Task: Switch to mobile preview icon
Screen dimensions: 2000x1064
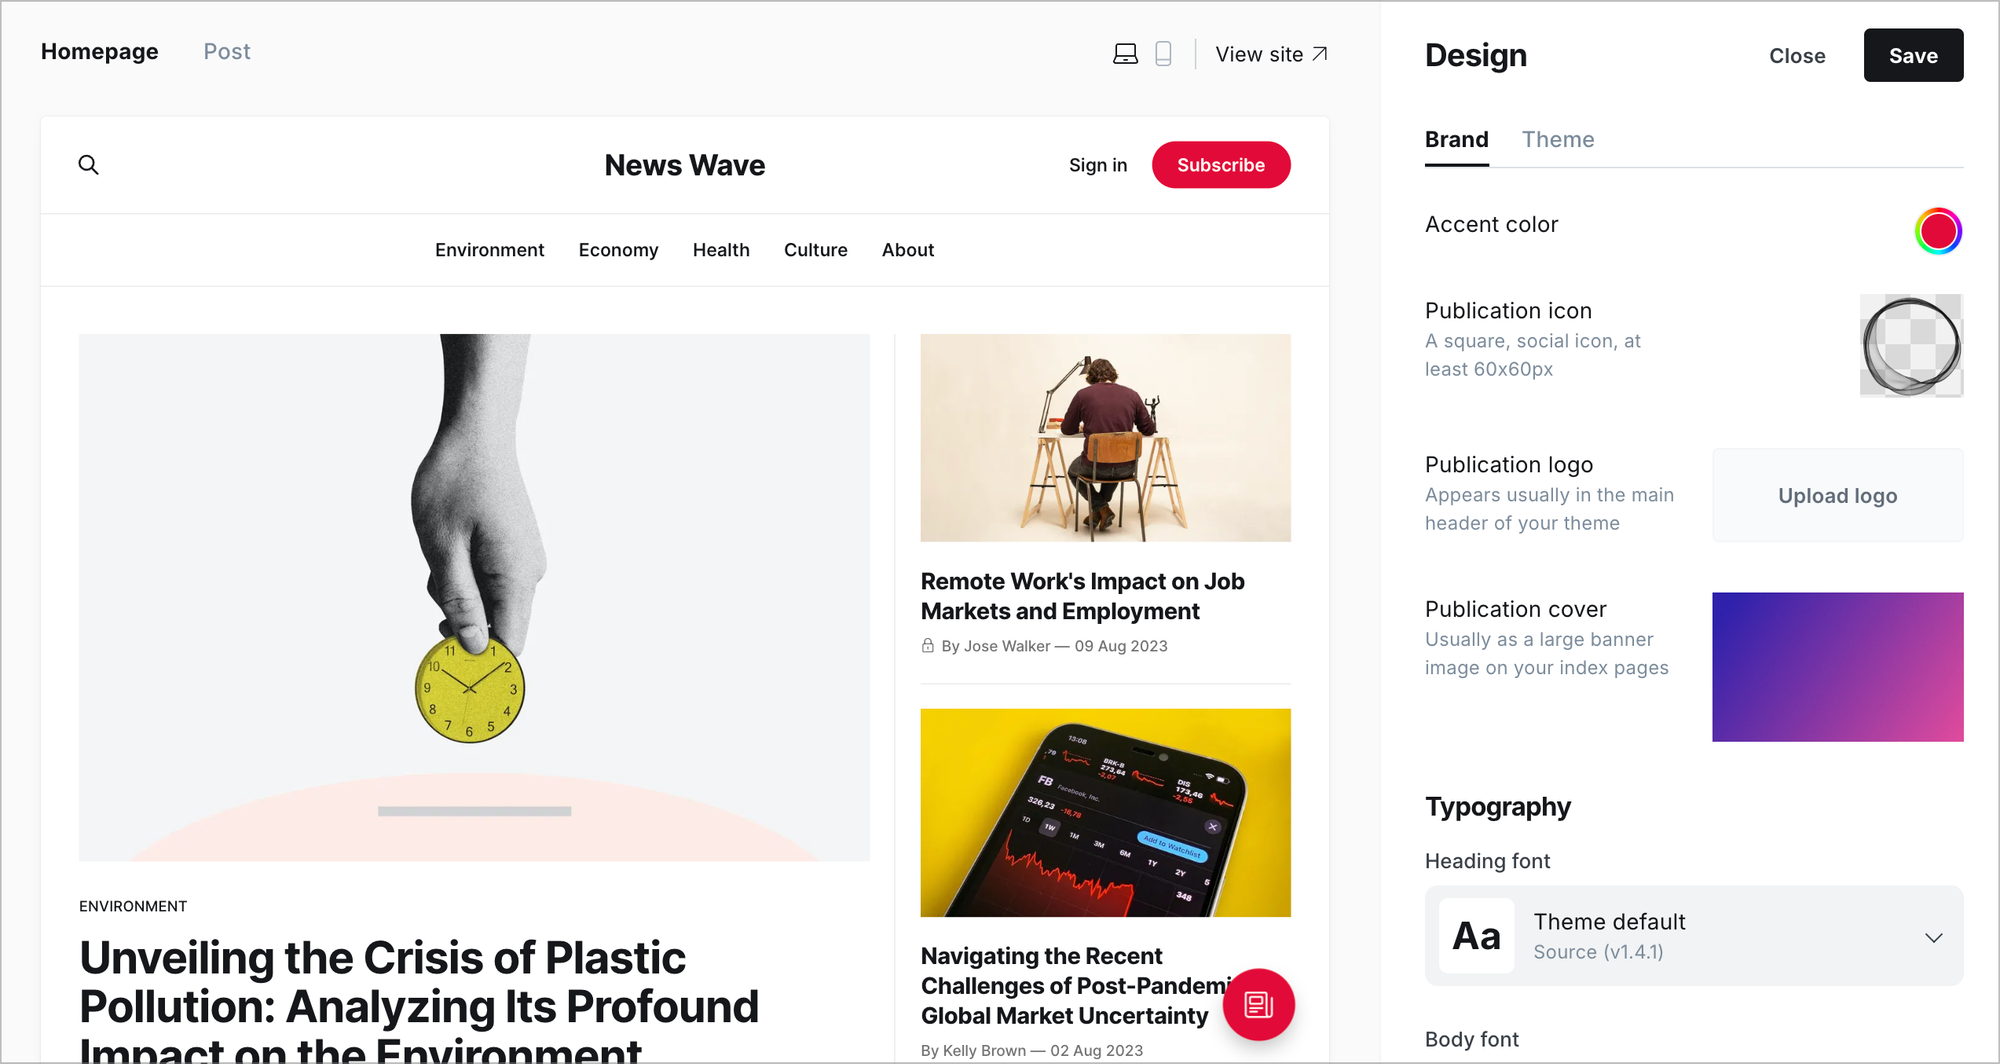Action: click(x=1163, y=54)
